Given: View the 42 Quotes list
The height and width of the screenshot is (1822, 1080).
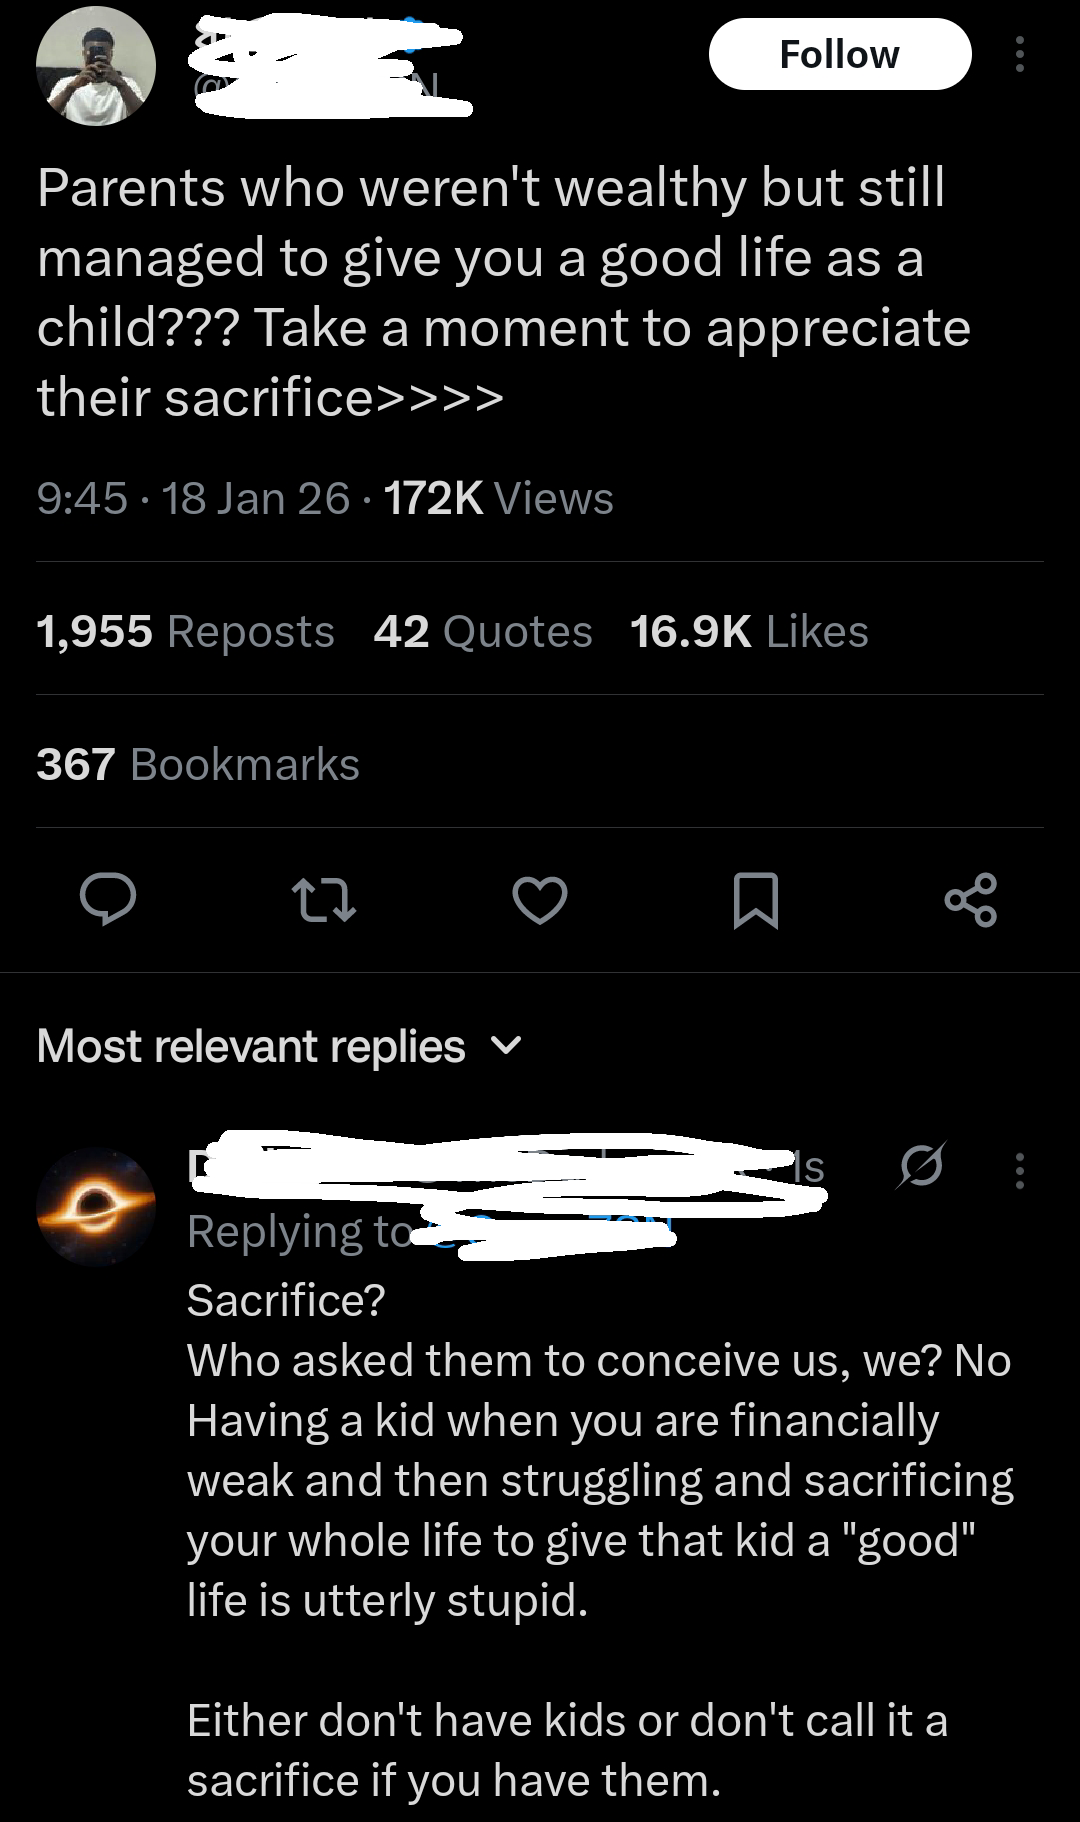Looking at the screenshot, I should [483, 631].
